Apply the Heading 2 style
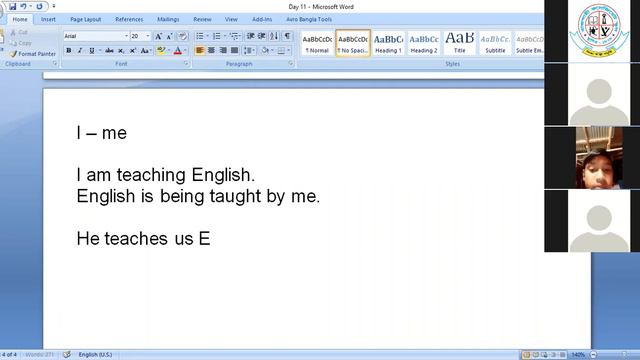The width and height of the screenshot is (640, 360). [424, 43]
